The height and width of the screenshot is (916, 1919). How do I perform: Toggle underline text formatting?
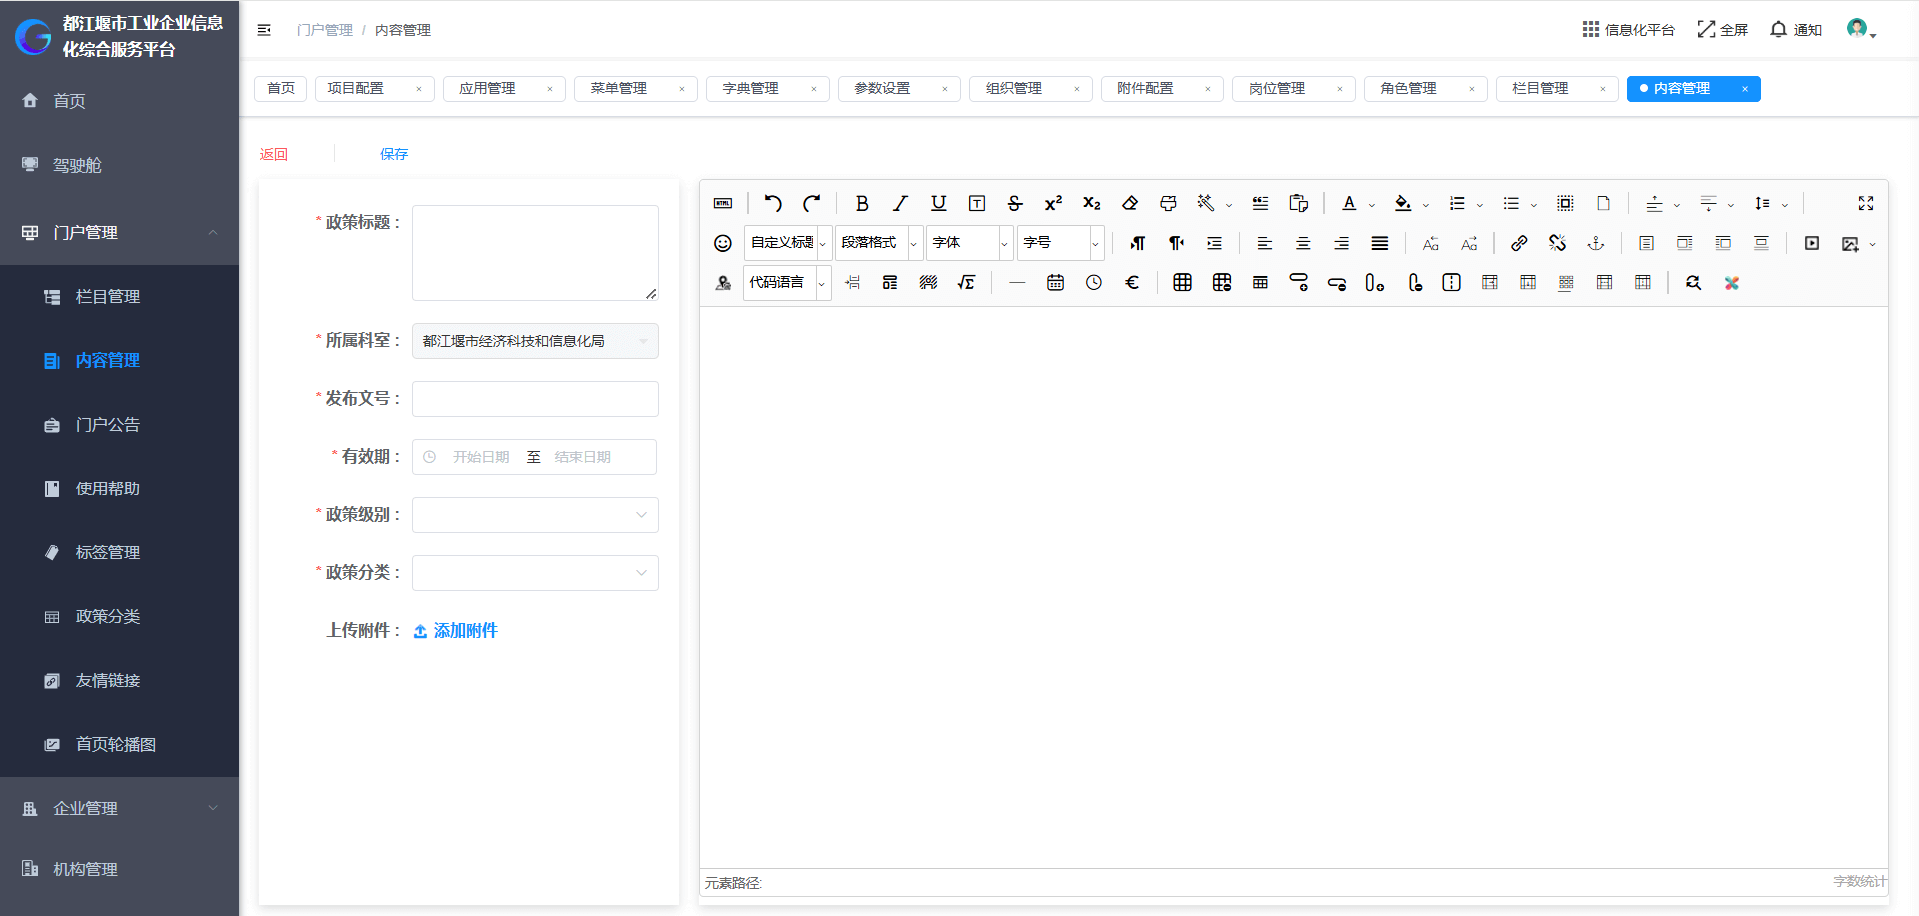click(x=938, y=204)
